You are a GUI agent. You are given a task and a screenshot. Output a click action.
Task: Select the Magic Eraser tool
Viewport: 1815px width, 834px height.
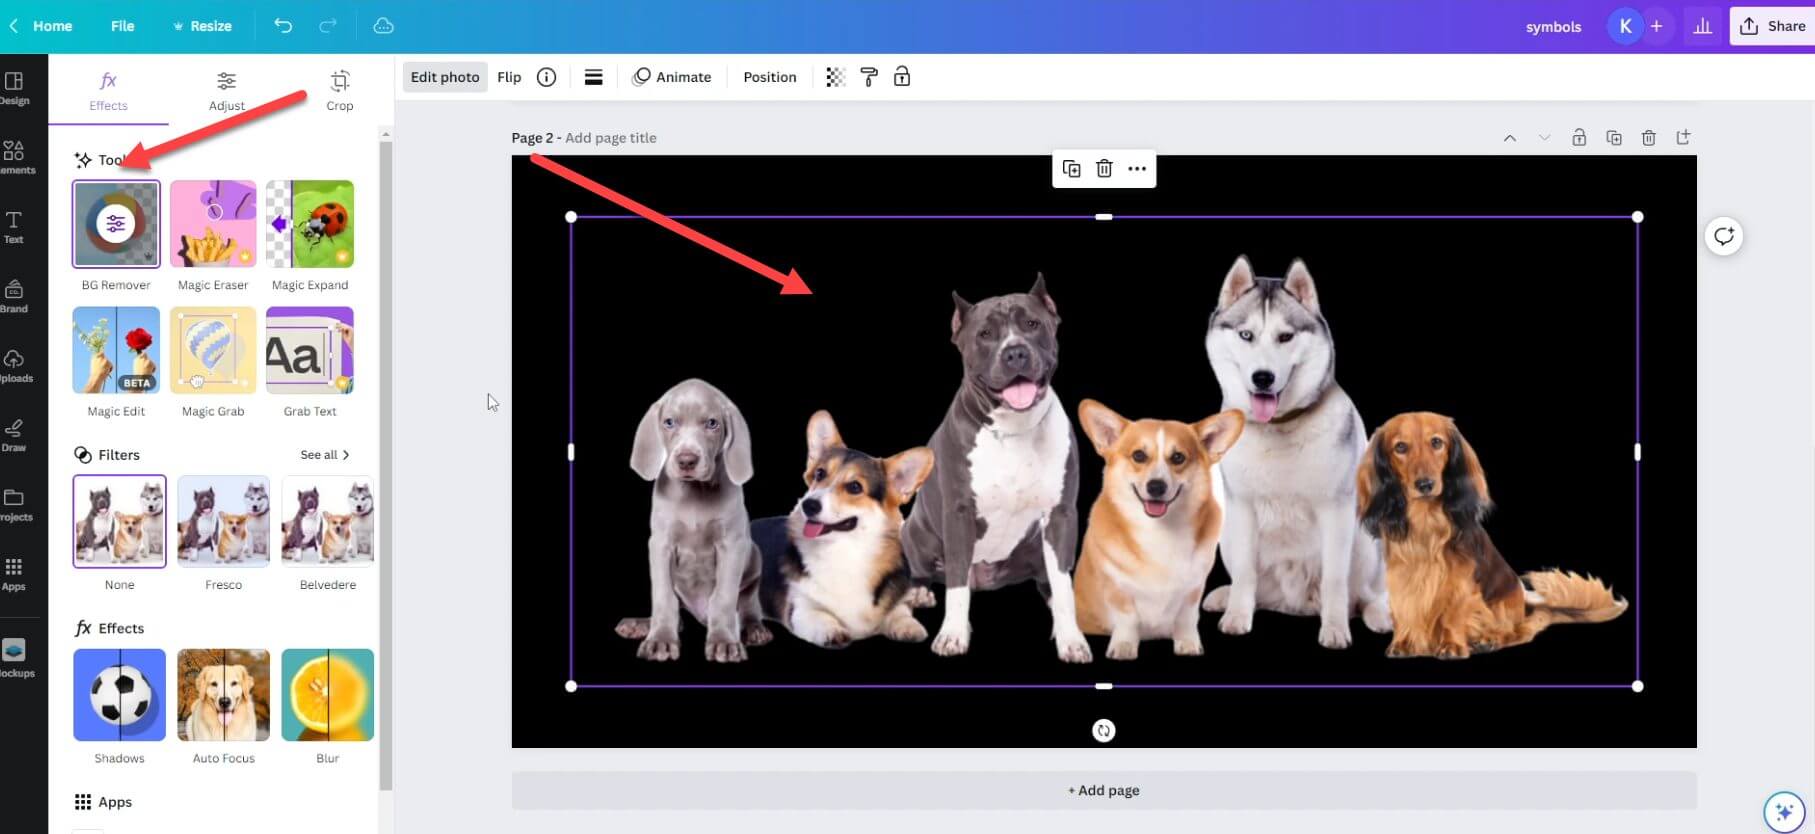coord(213,224)
